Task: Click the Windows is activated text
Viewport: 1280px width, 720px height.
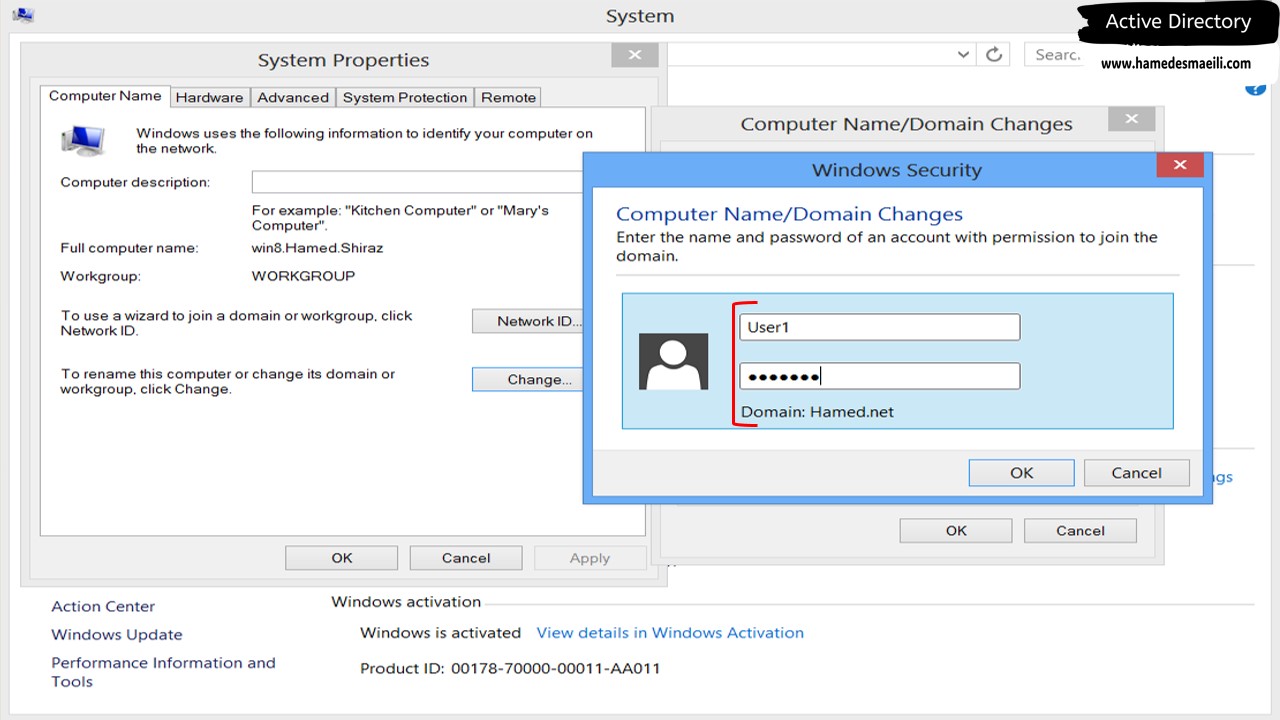Action: point(441,633)
